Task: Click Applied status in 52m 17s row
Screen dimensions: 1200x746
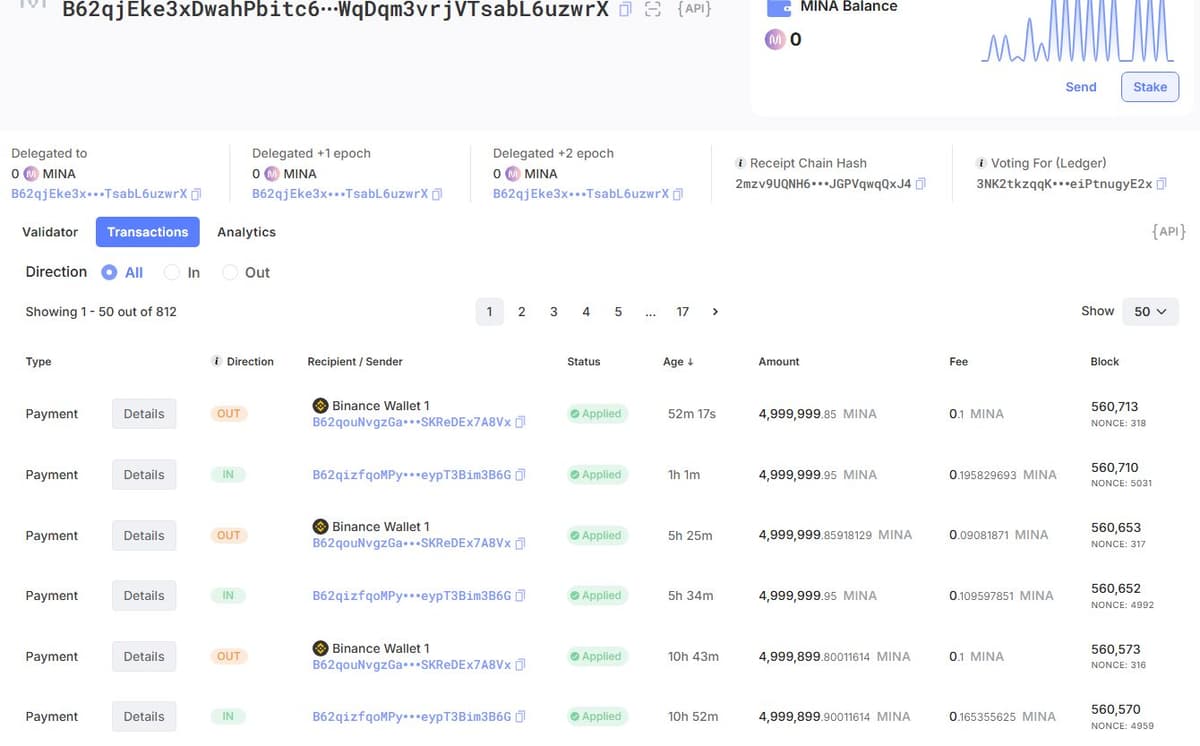Action: point(597,414)
